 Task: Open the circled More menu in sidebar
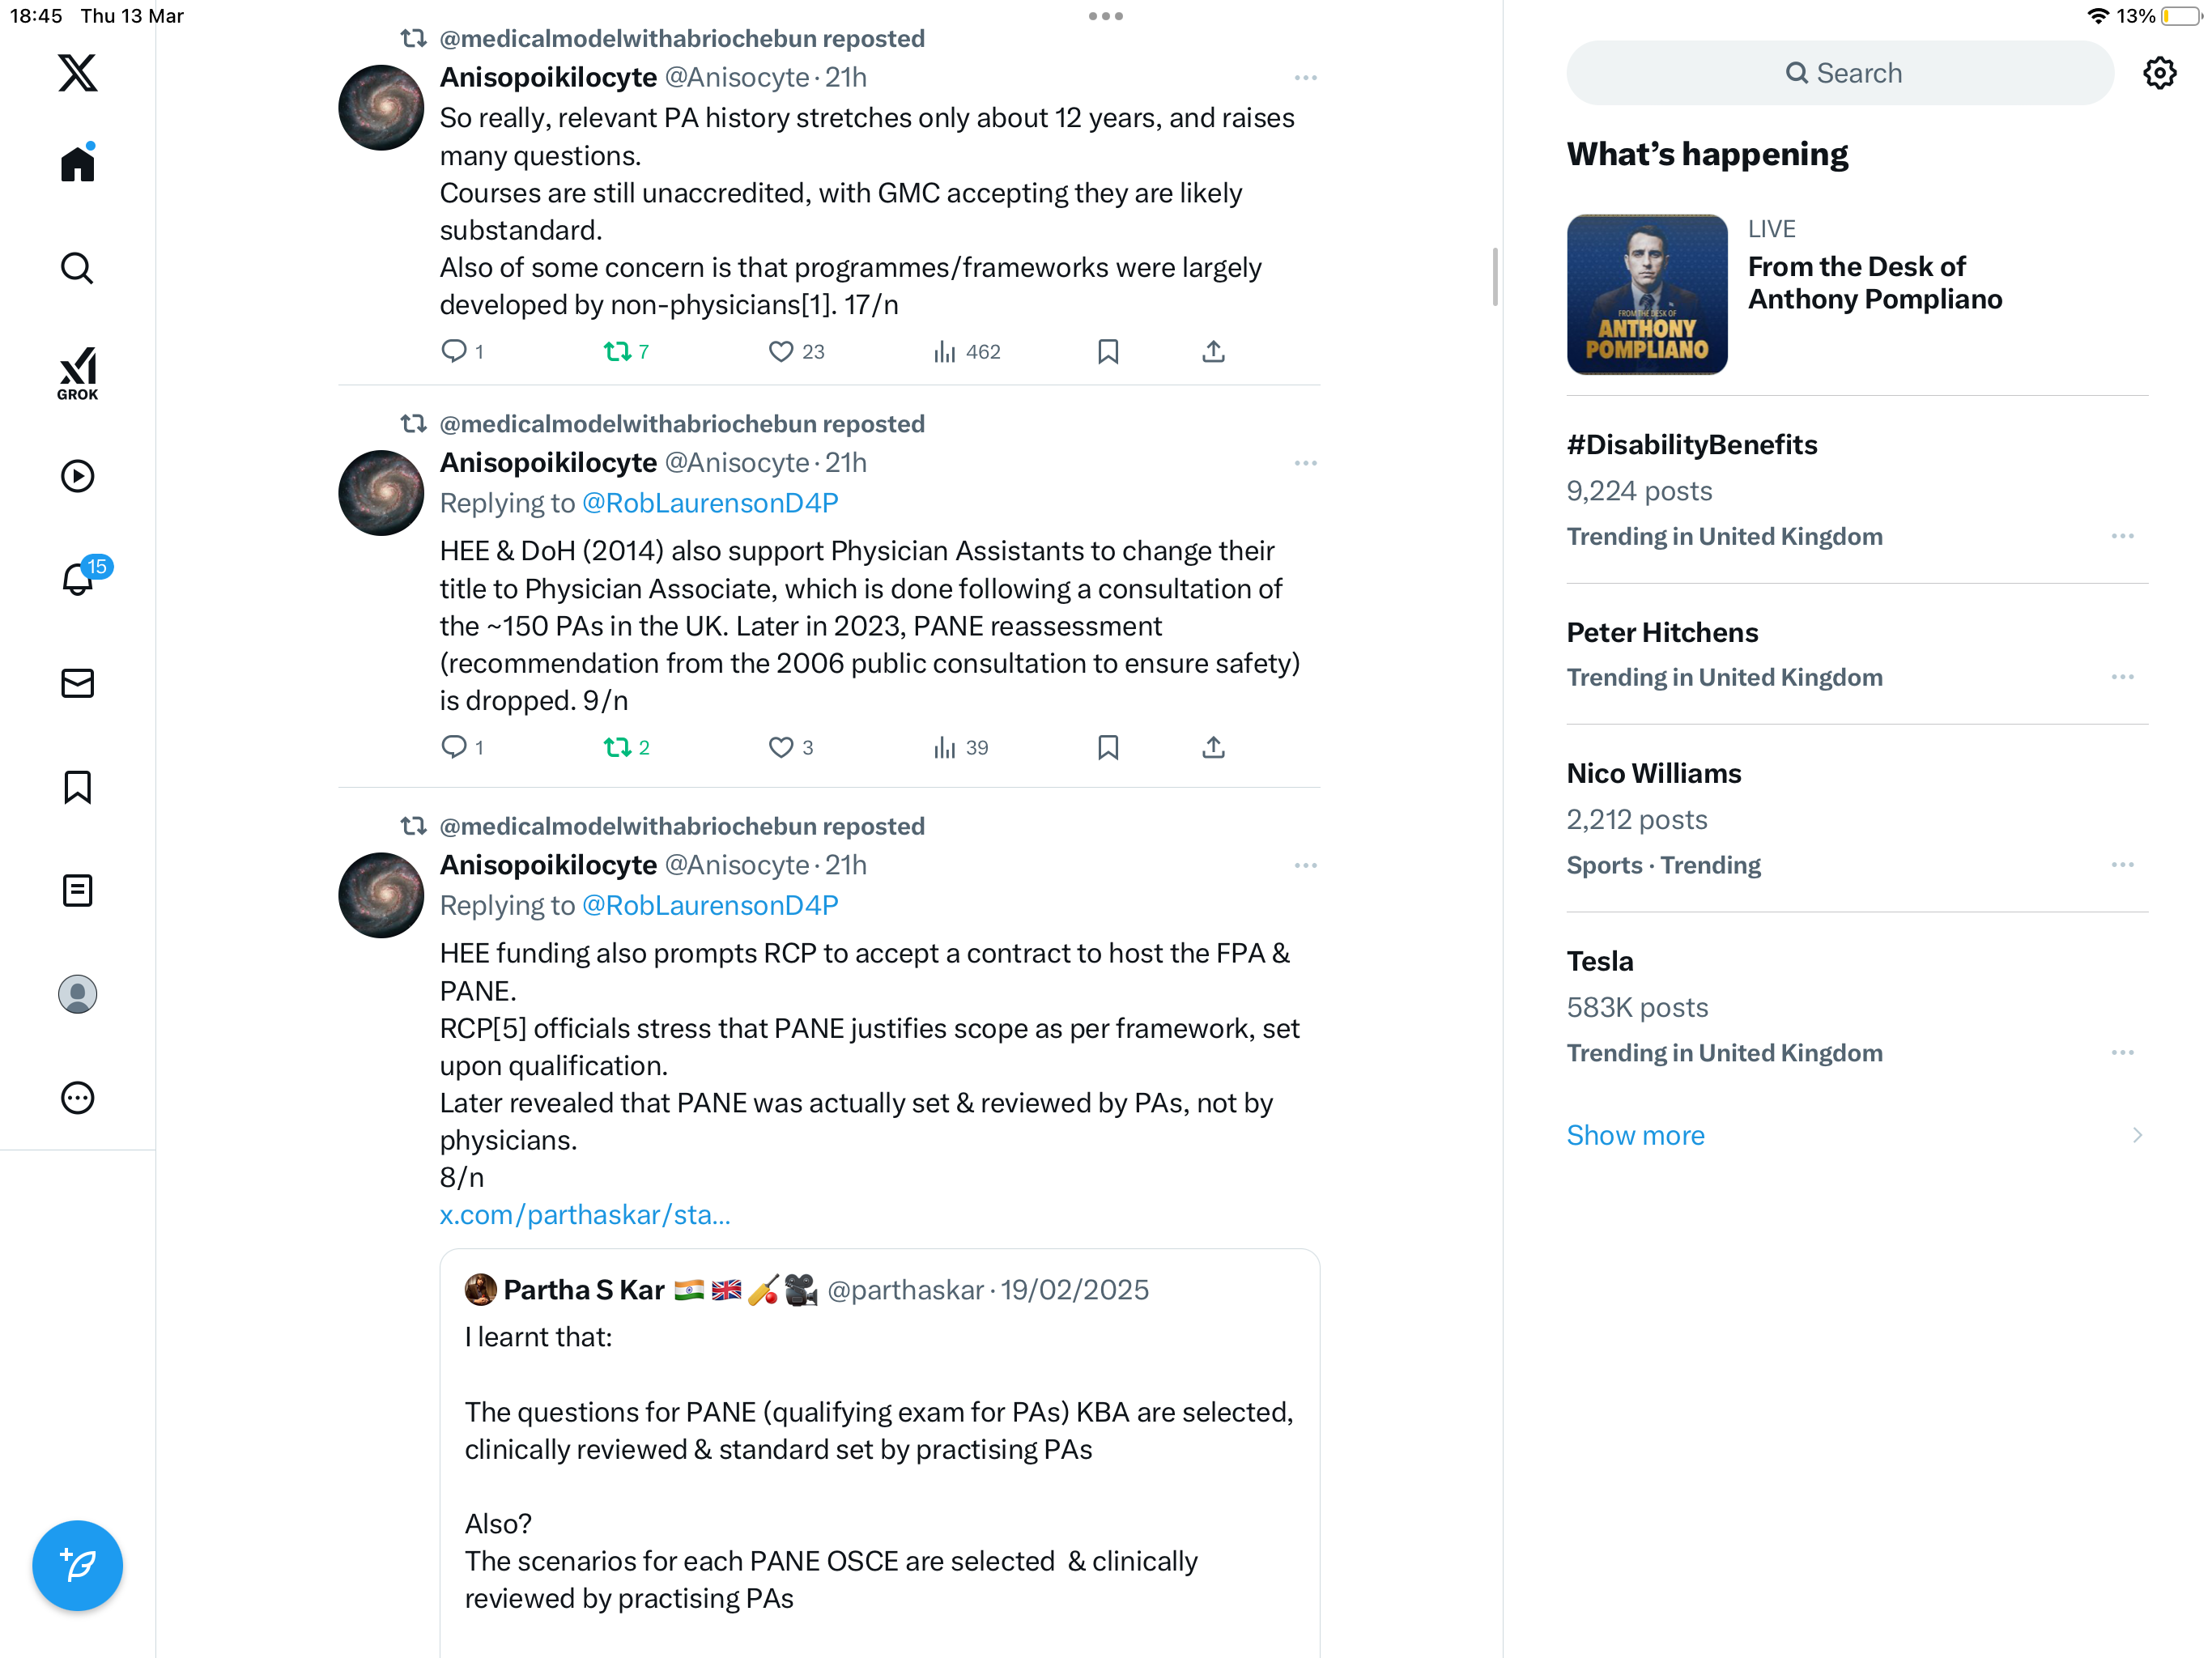pos(77,1098)
